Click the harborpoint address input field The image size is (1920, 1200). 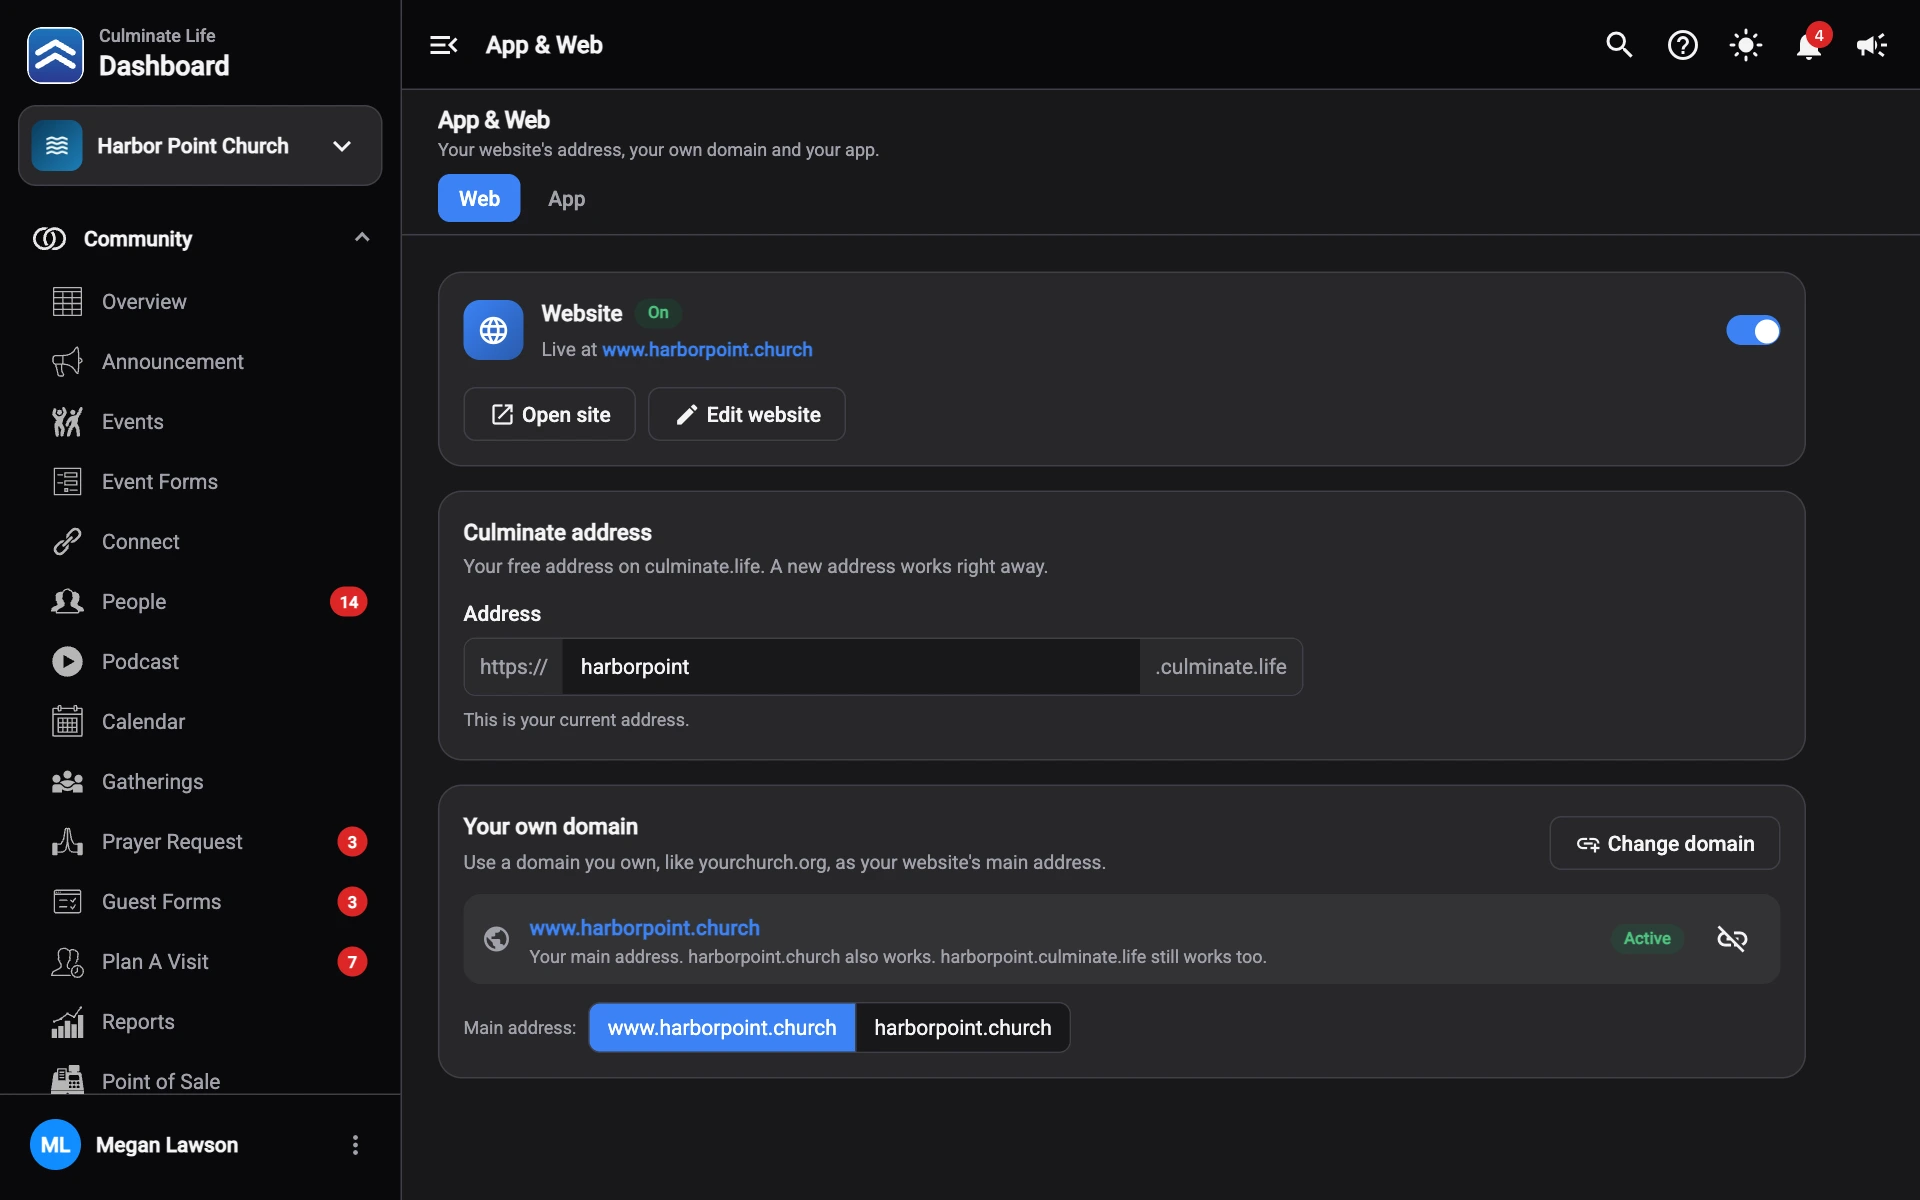[x=851, y=667]
